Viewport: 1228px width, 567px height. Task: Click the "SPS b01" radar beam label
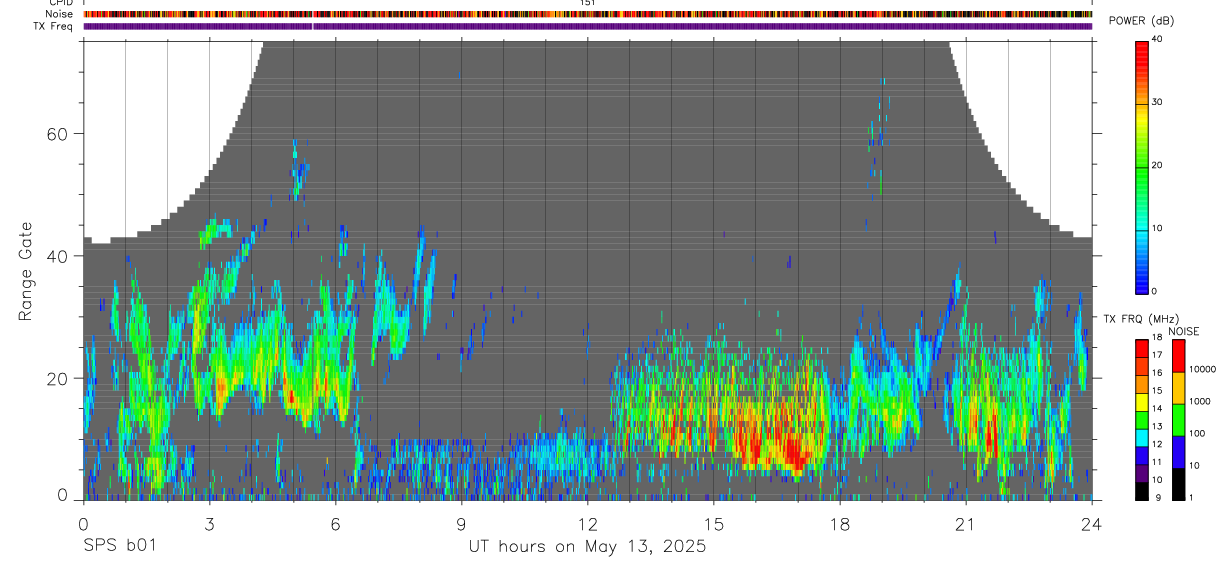(119, 547)
